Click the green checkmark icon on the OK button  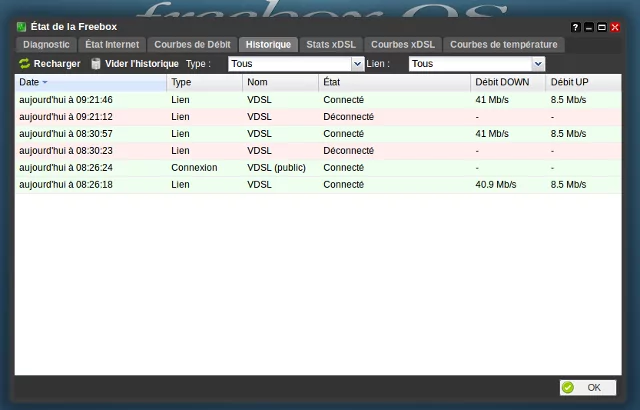568,387
